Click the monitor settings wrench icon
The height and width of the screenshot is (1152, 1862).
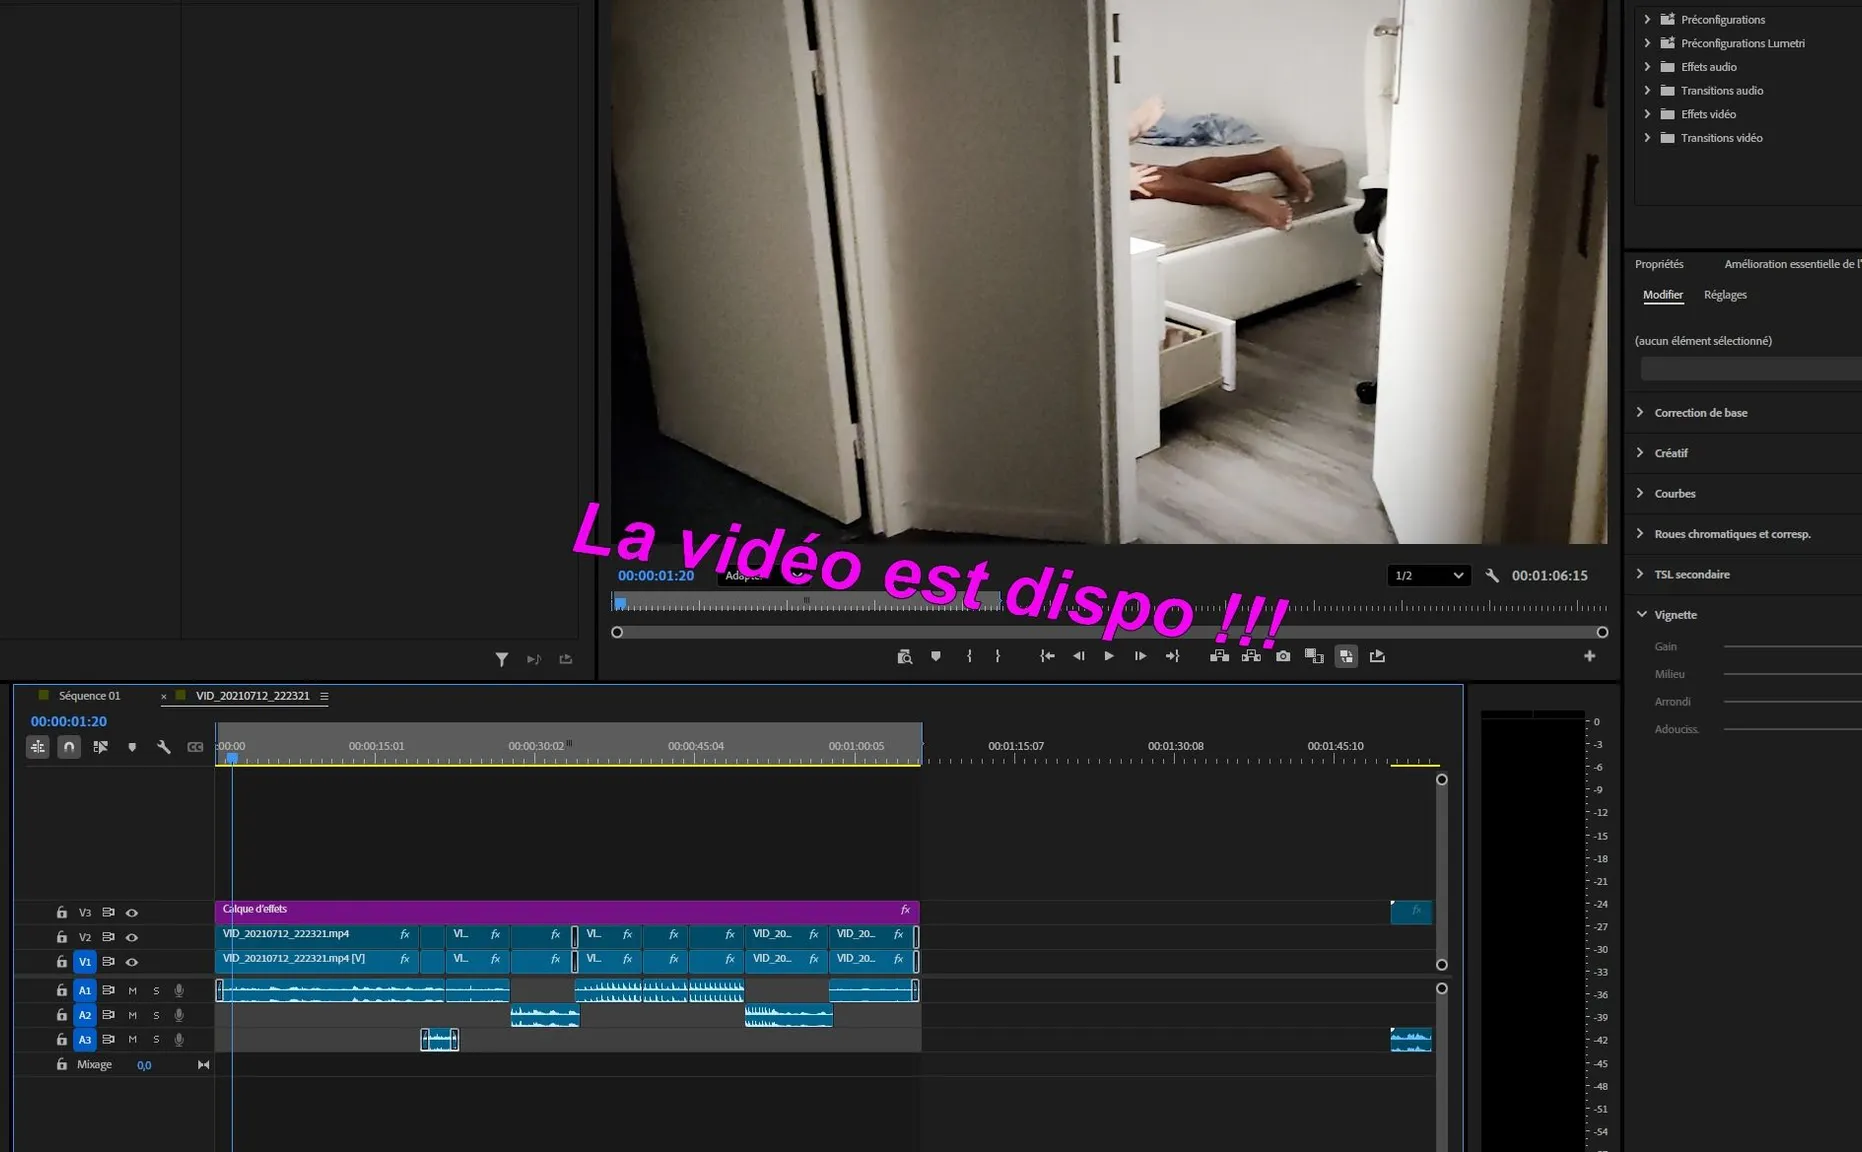click(x=1492, y=575)
